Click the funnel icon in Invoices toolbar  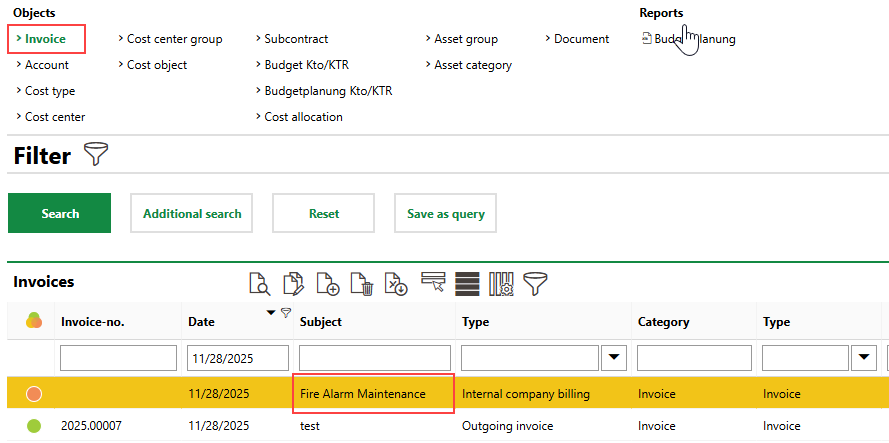(535, 283)
